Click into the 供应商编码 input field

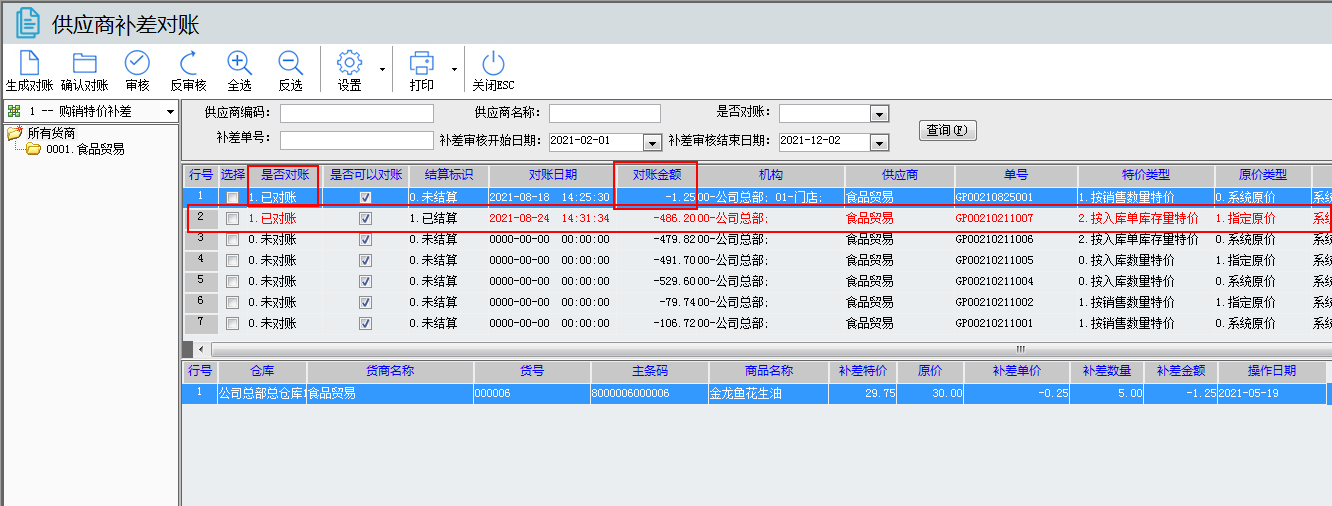[x=356, y=113]
